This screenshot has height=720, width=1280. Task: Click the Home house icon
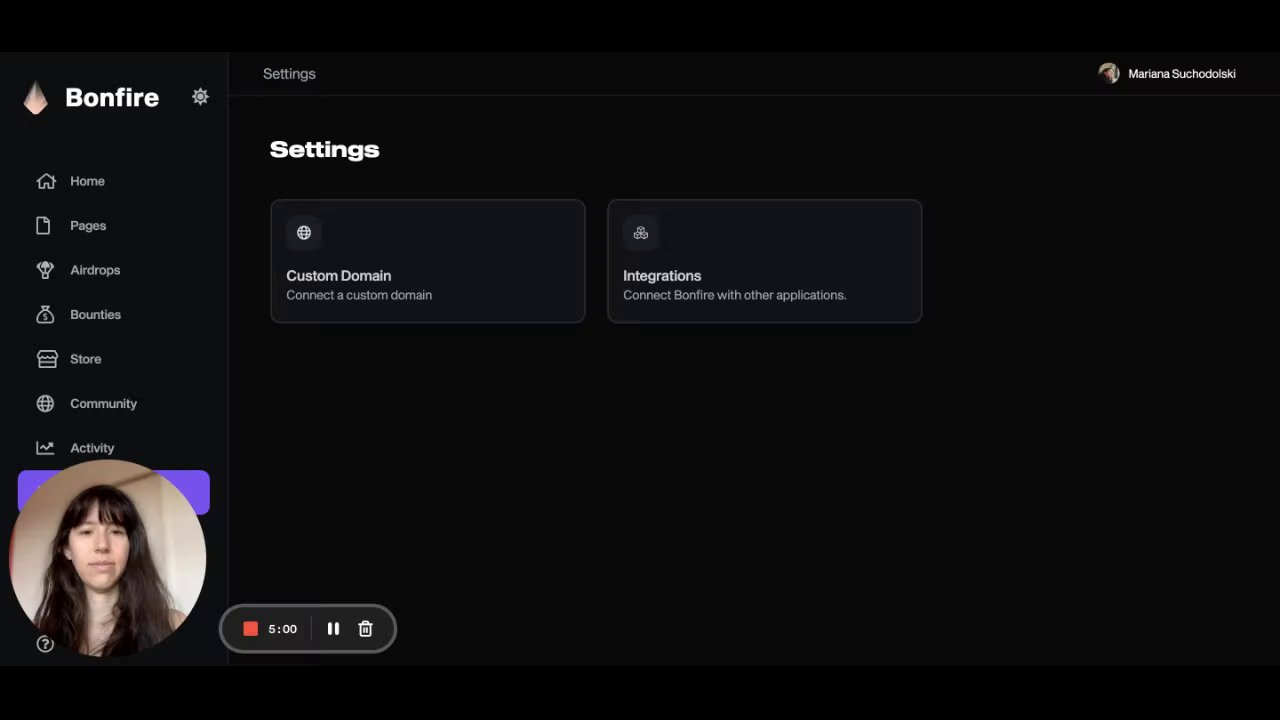[46, 181]
